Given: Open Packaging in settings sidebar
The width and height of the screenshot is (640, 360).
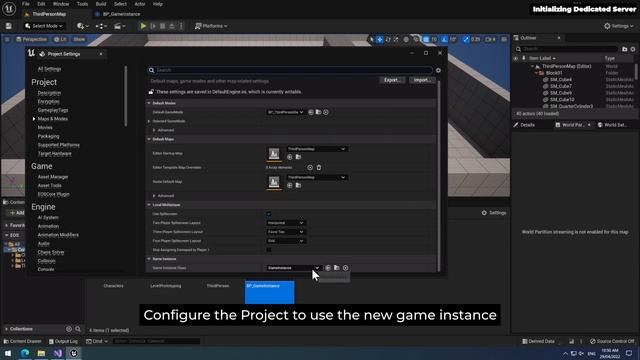Looking at the screenshot, I should click(x=49, y=136).
